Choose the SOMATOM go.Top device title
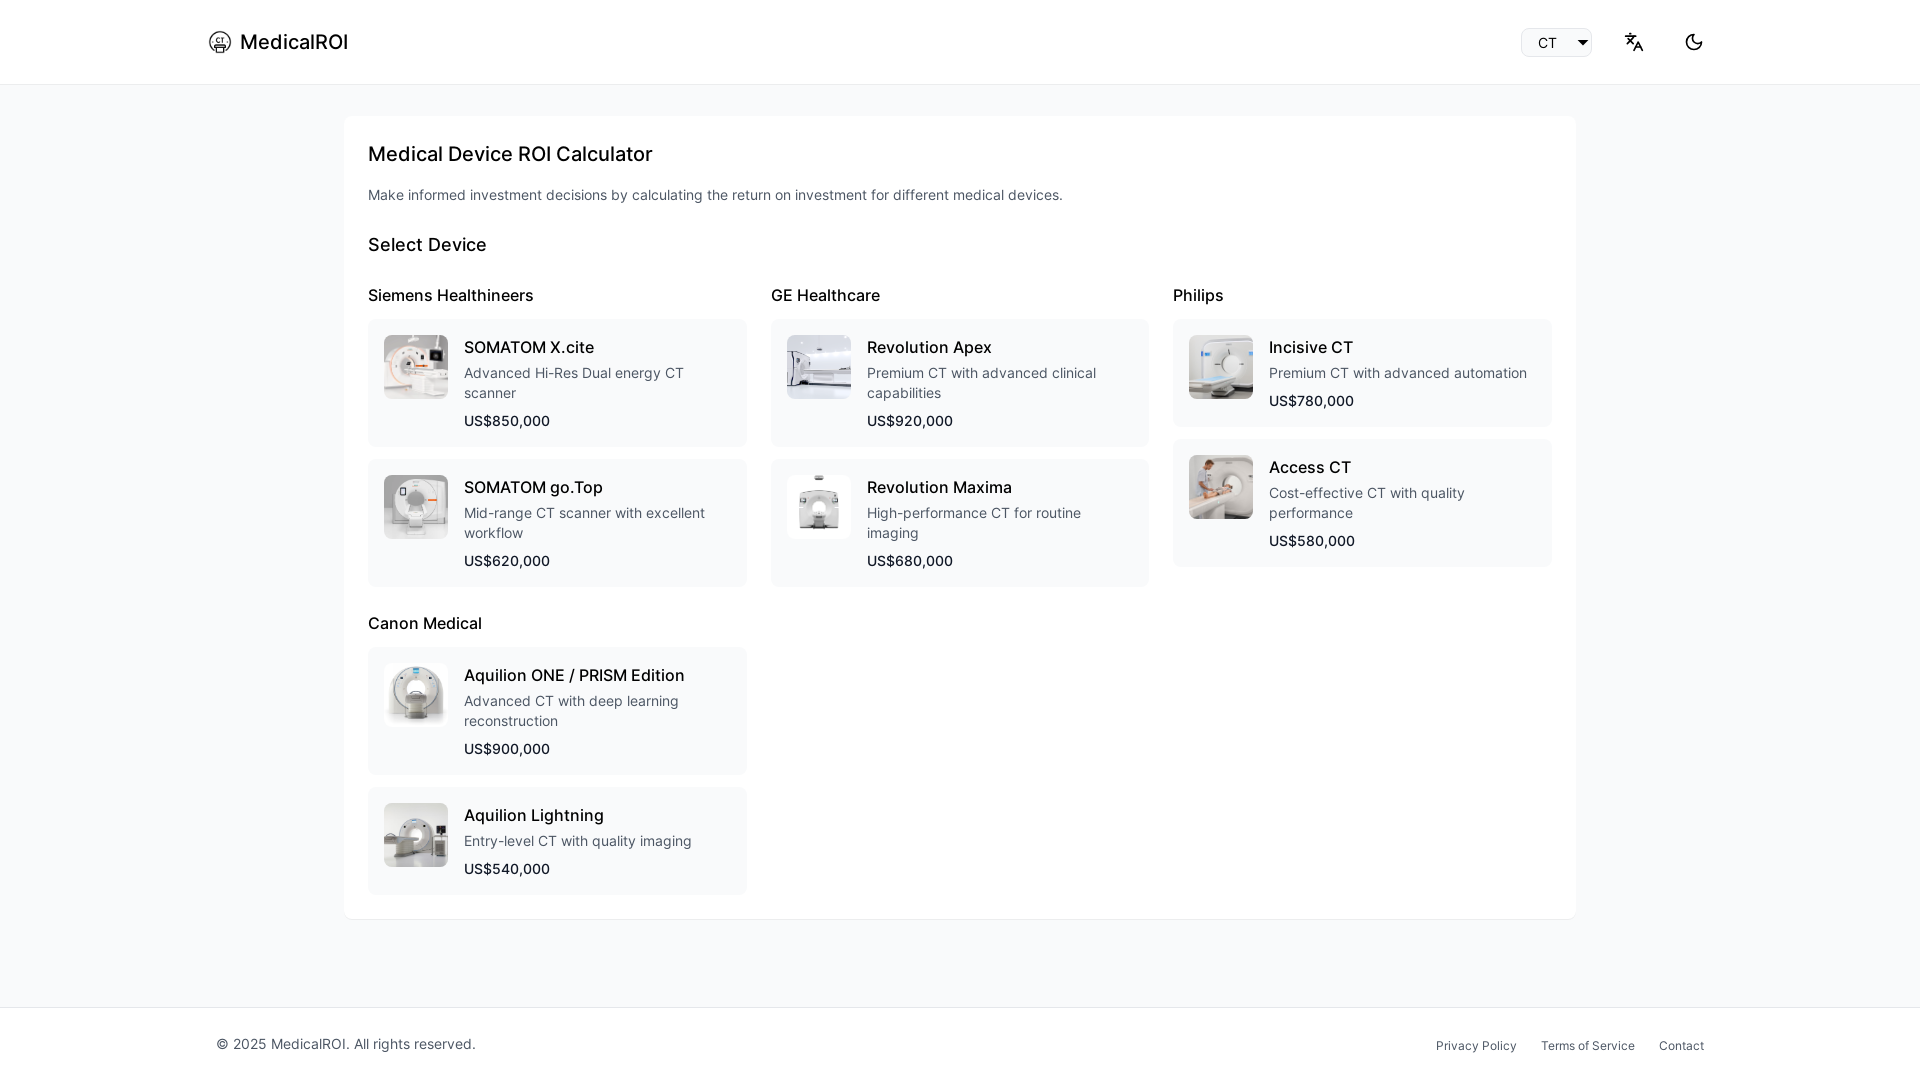Screen dimensions: 1920x1080 point(533,487)
